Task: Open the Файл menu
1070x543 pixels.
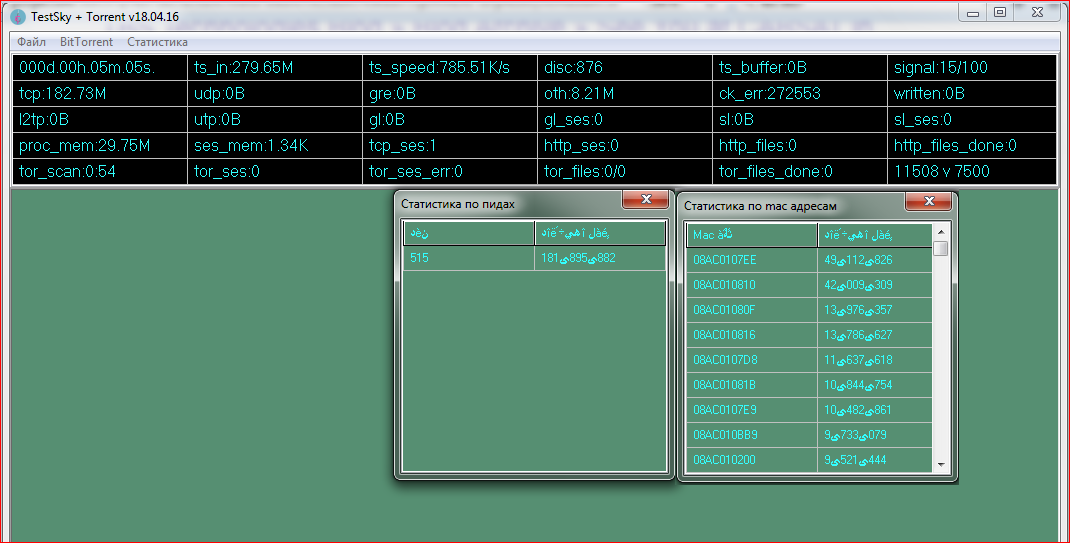Action: [31, 42]
